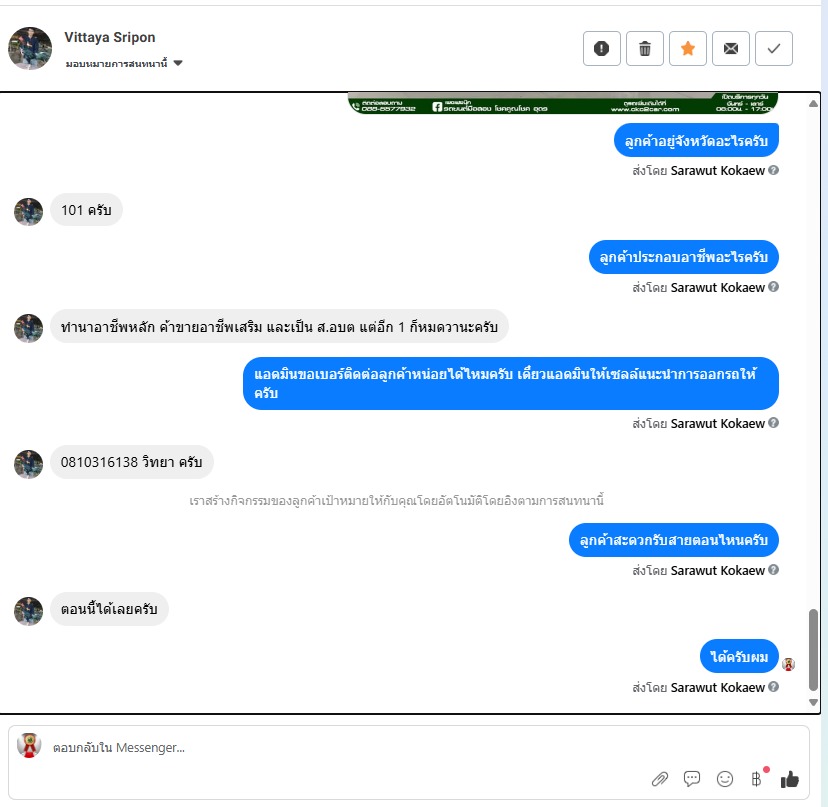This screenshot has height=807, width=828.
Task: Open the conversation assignment dropdown under Vittaya Sripon
Action: click(x=124, y=63)
